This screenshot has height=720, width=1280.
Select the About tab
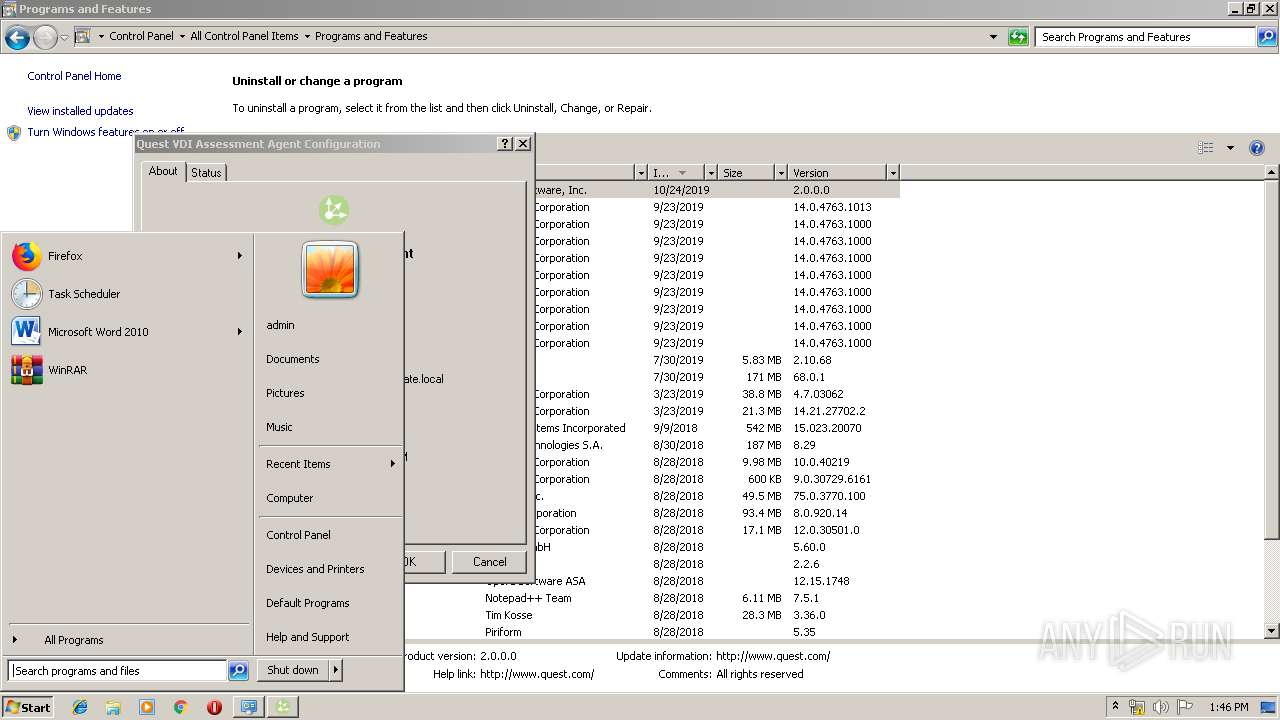point(163,171)
